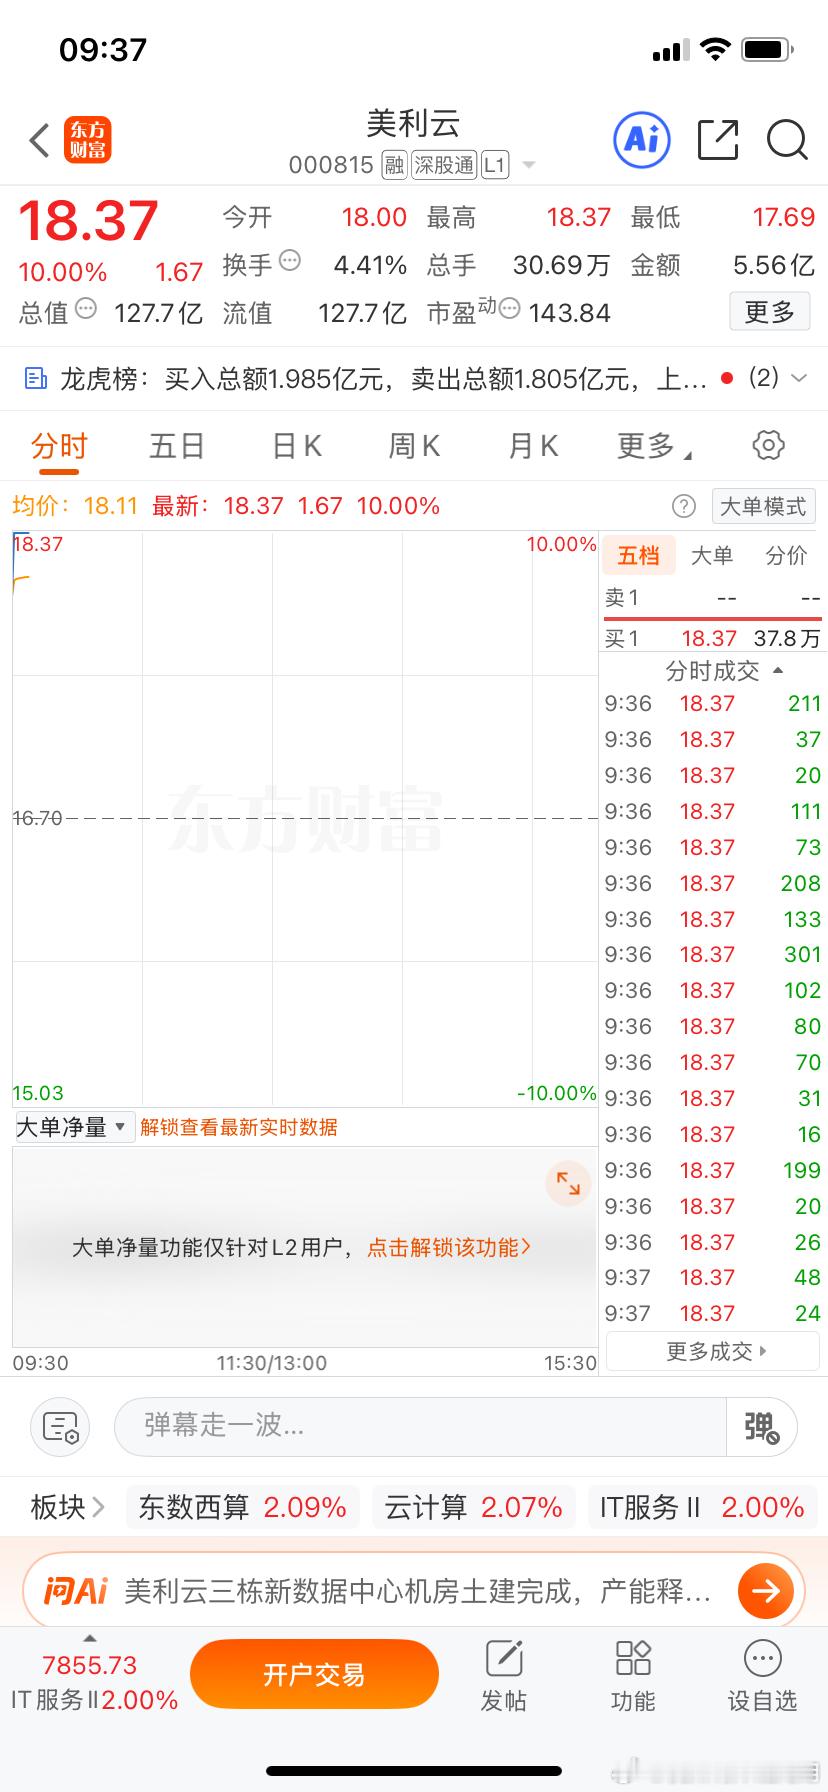Open the danmaku settings list icon
This screenshot has height=1792, width=828.
60,1427
